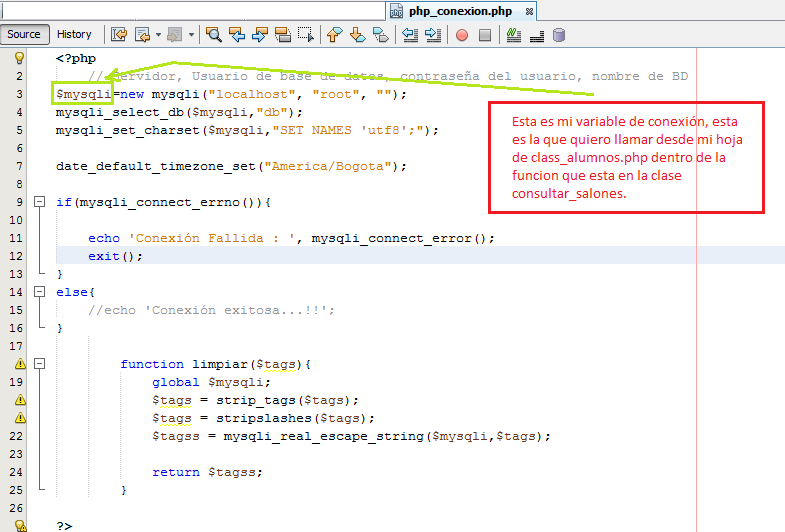Close the php_conexion.php tab
The width and height of the screenshot is (785, 532).
pyautogui.click(x=529, y=12)
